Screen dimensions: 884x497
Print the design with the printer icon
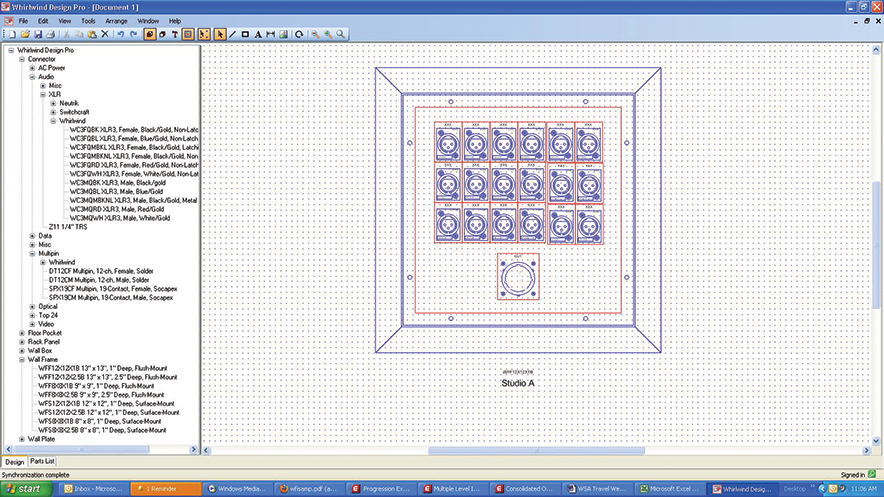(51, 34)
